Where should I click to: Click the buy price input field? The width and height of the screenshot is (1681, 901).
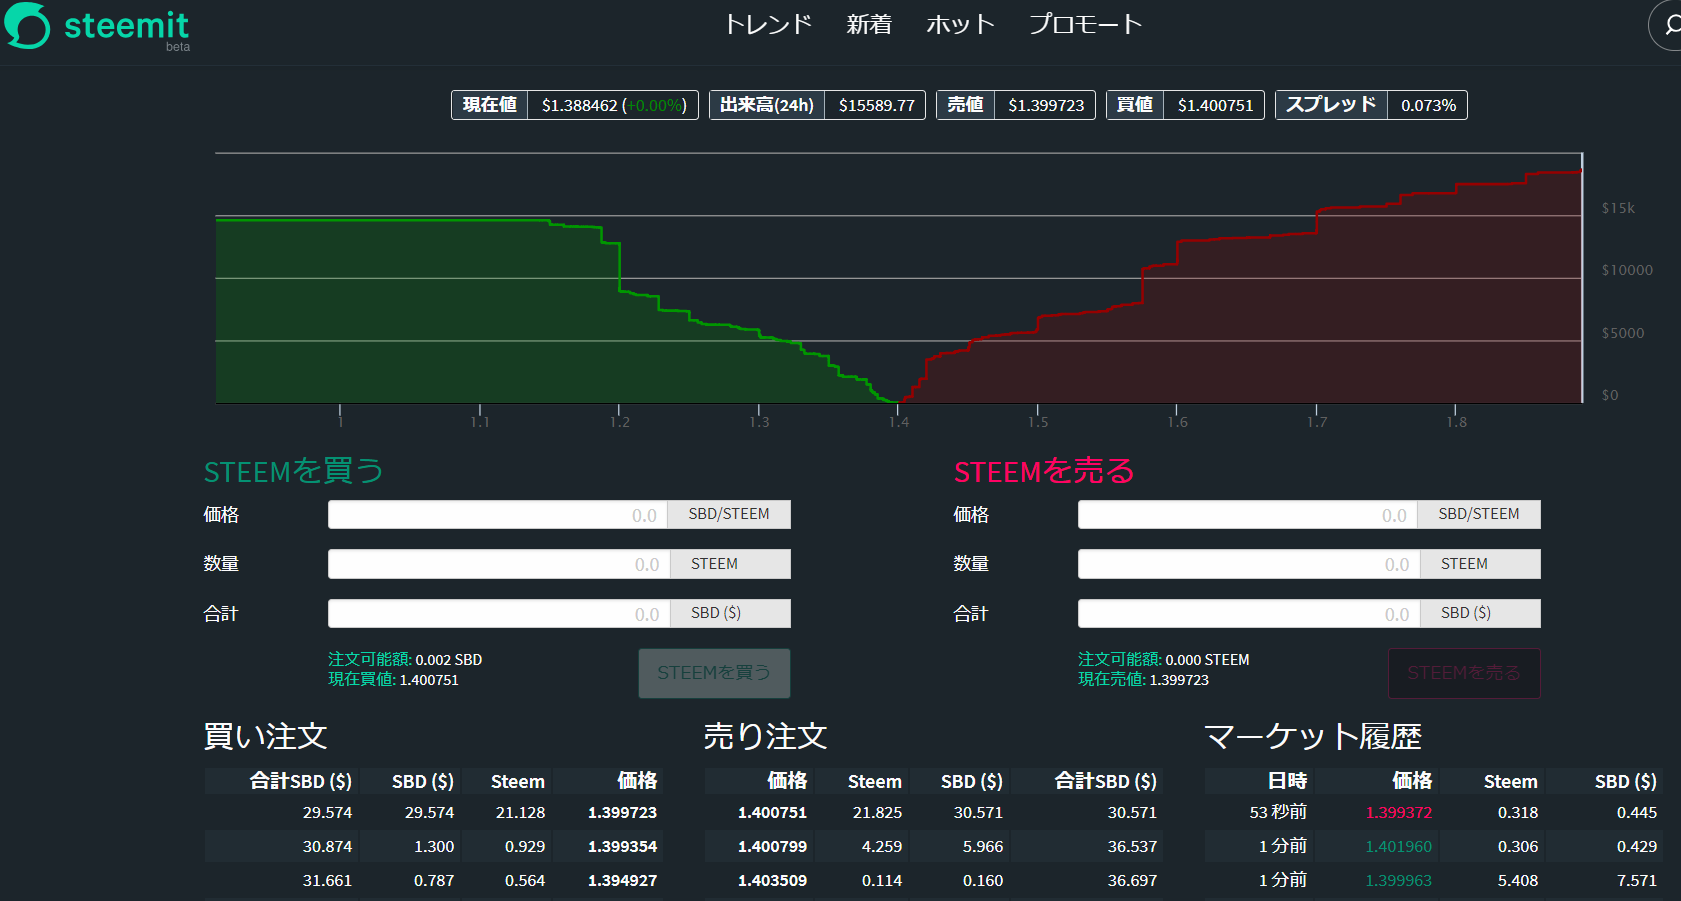point(497,515)
